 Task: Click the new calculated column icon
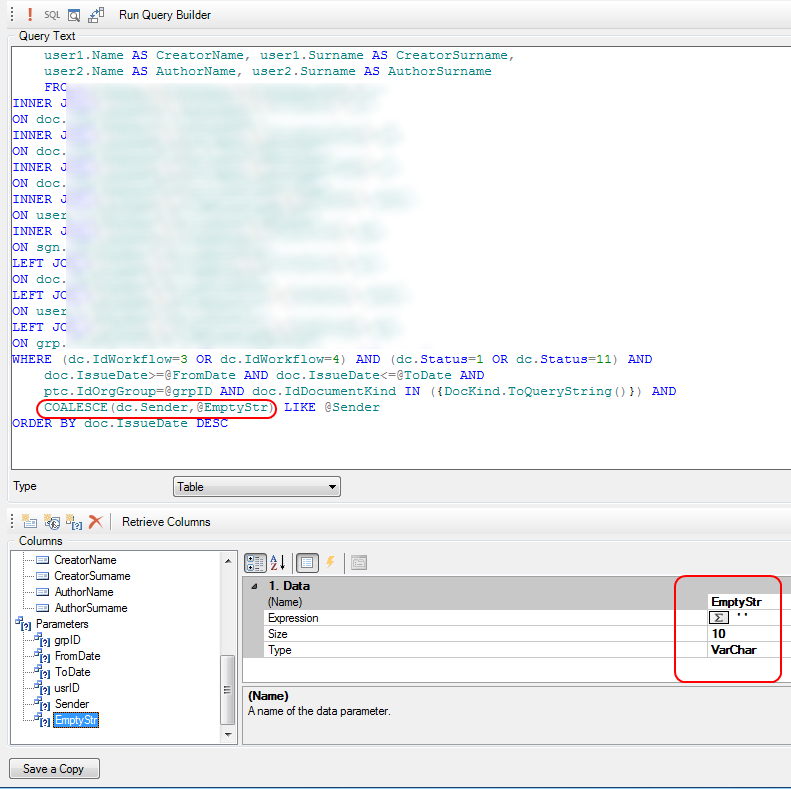click(x=52, y=522)
